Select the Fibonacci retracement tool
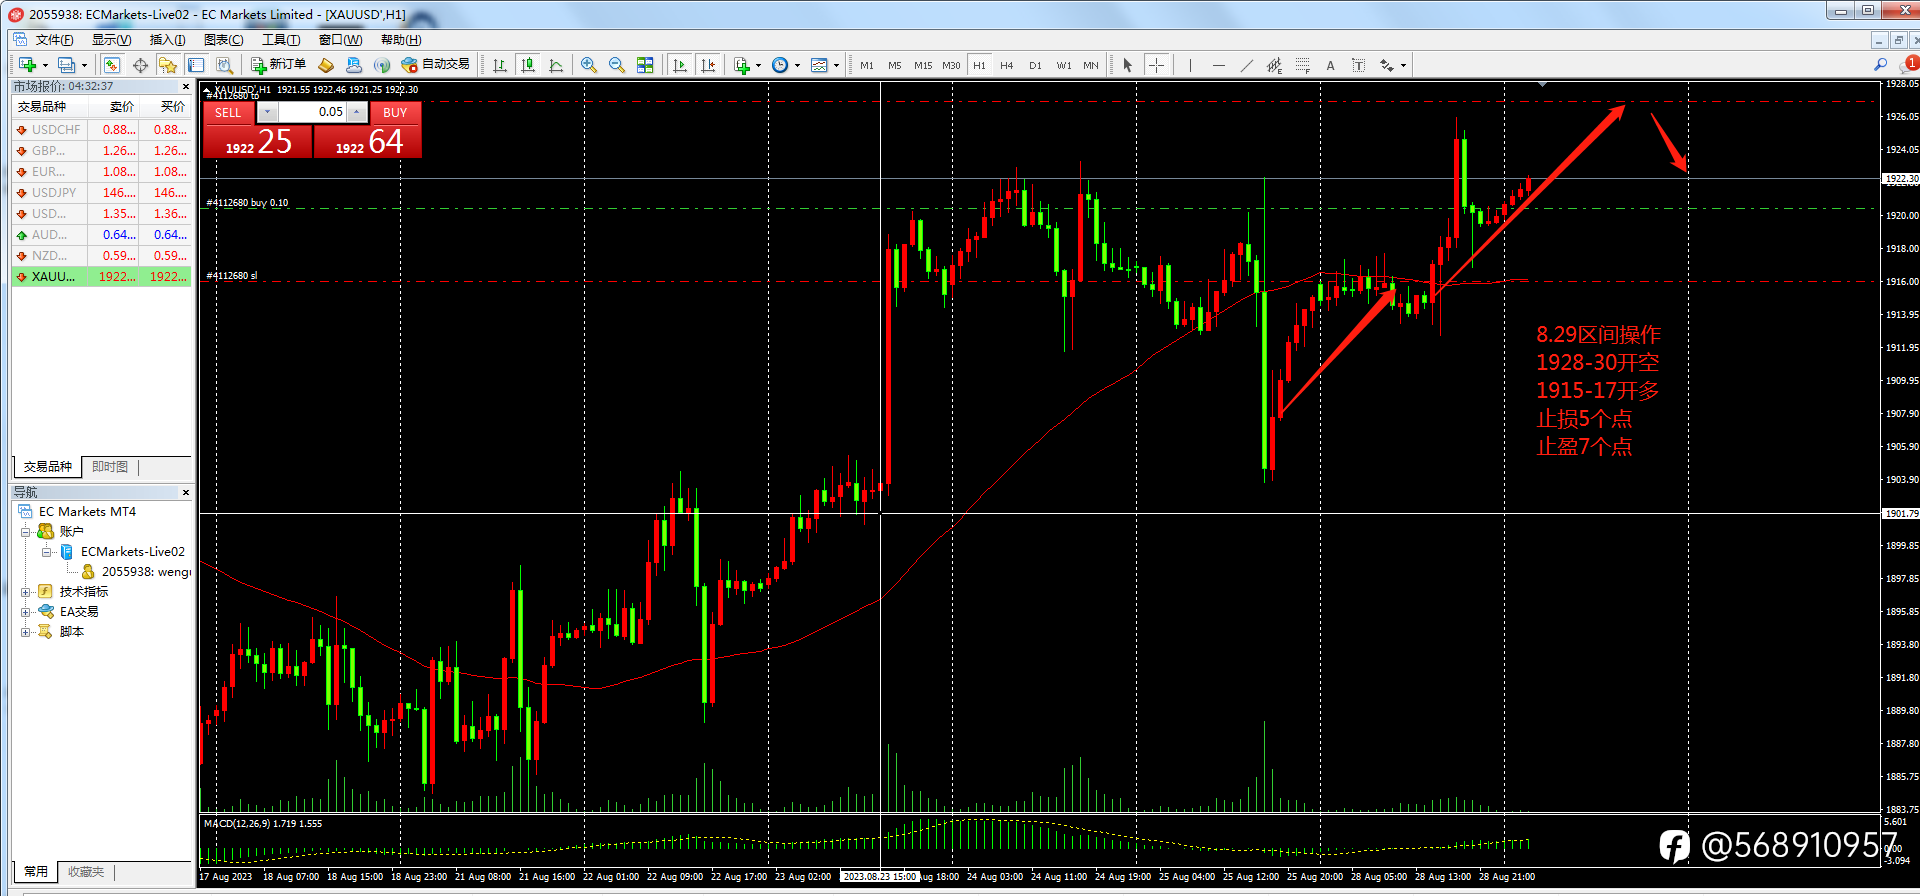 tap(1302, 65)
